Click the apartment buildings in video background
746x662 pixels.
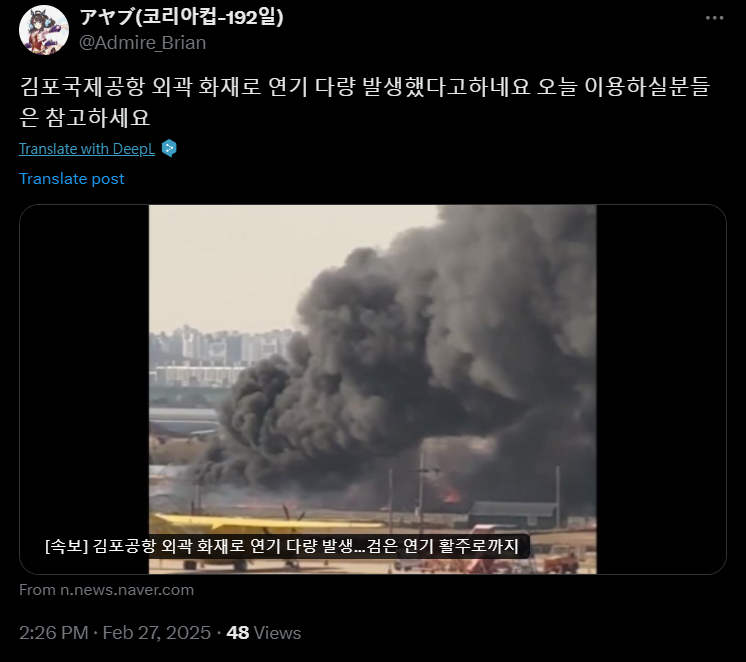221,355
